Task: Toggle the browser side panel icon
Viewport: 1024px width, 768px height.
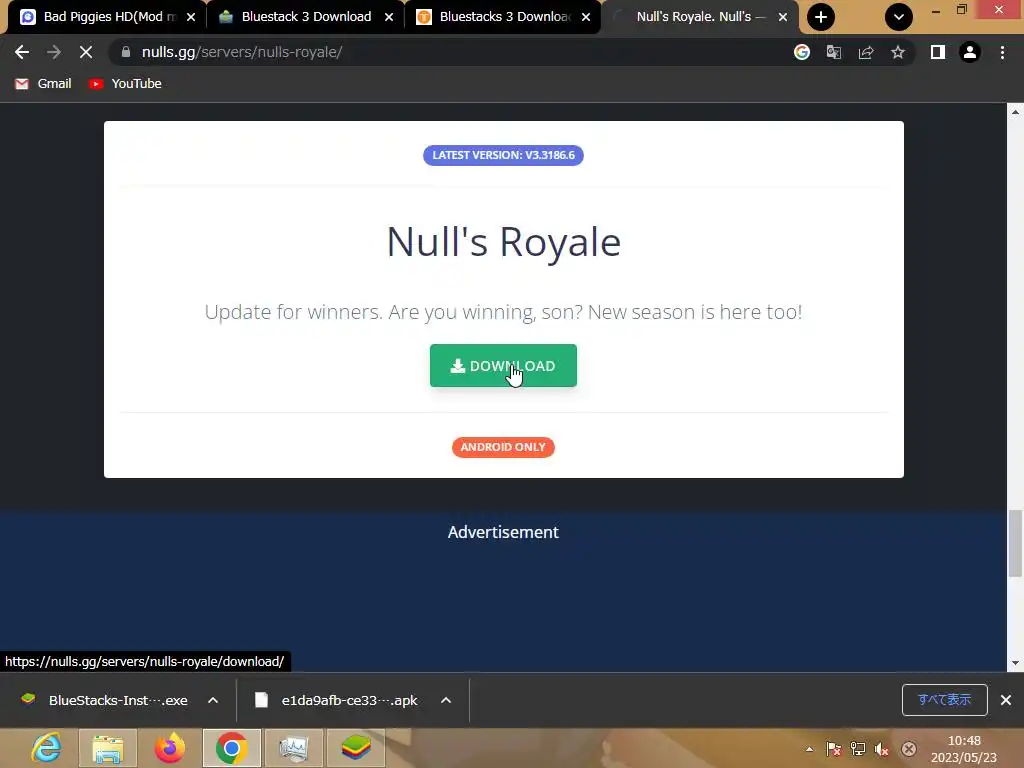Action: coord(938,52)
